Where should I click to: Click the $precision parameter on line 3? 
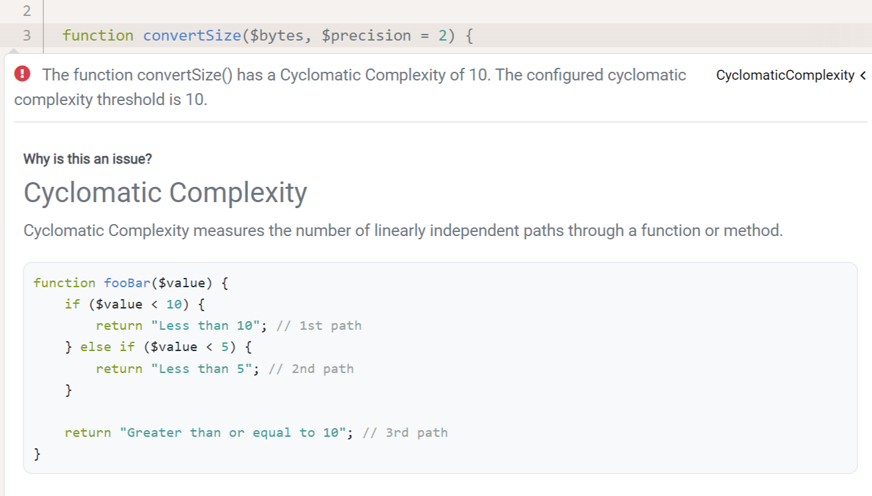point(366,36)
